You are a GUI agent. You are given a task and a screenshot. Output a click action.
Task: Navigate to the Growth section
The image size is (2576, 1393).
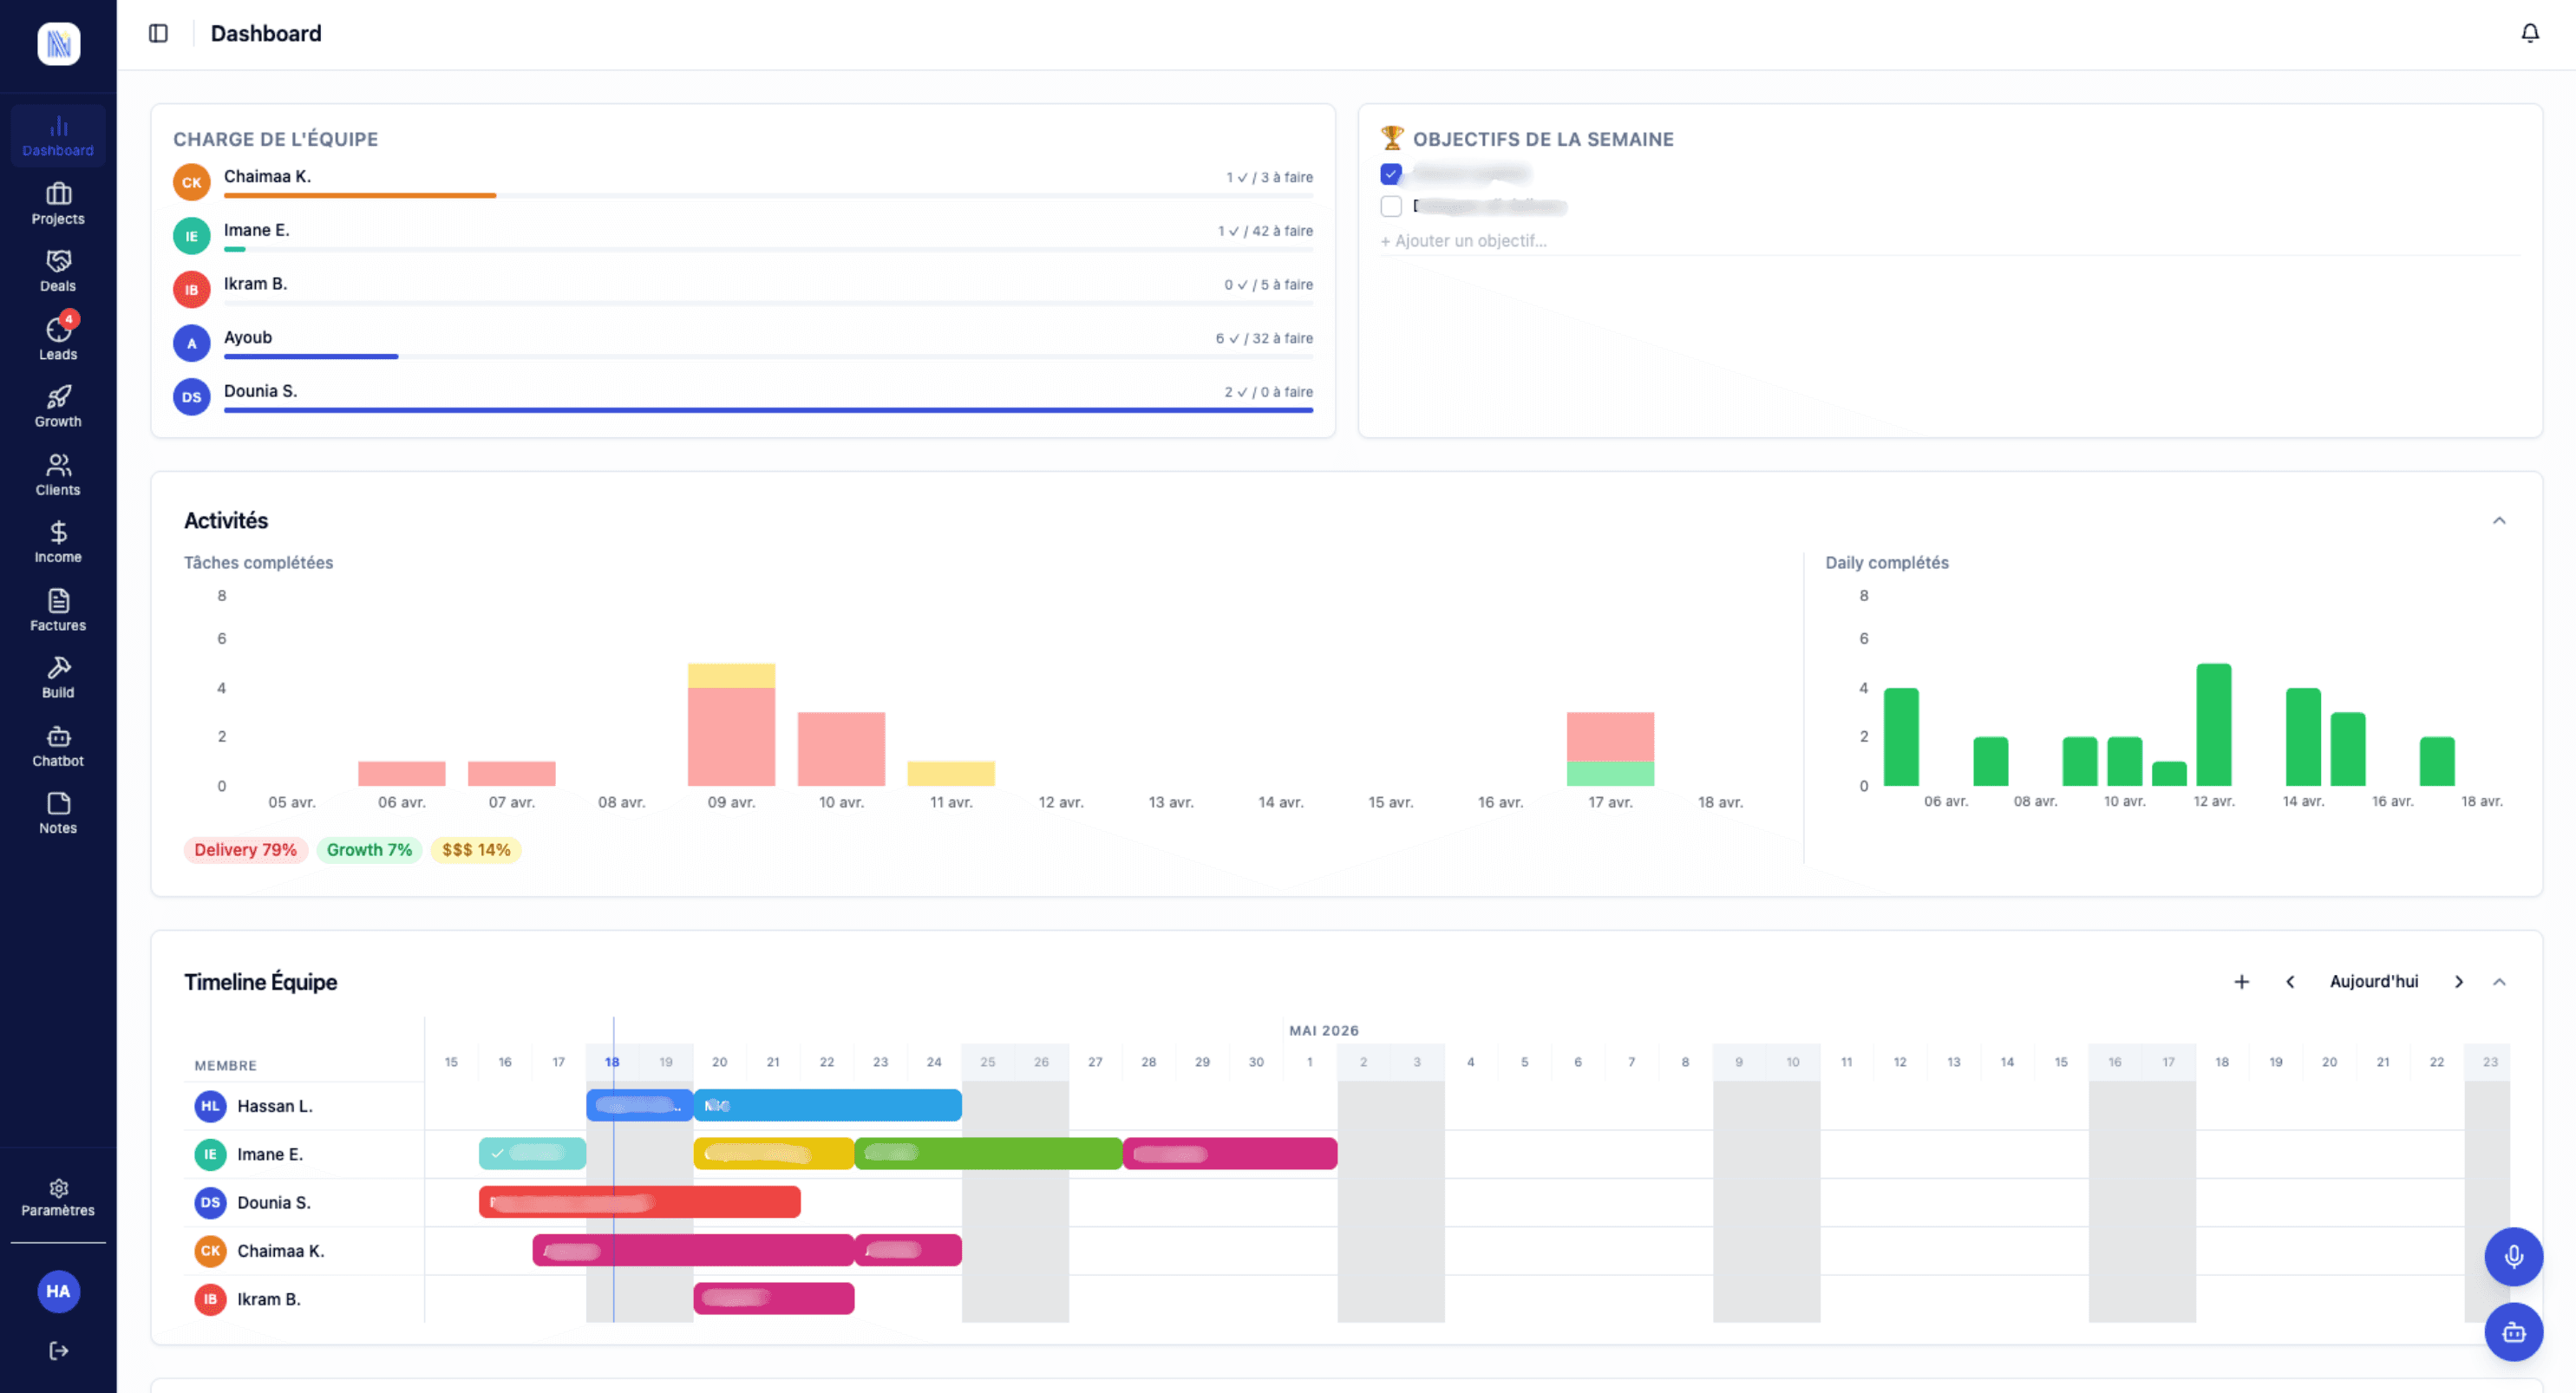click(x=57, y=406)
